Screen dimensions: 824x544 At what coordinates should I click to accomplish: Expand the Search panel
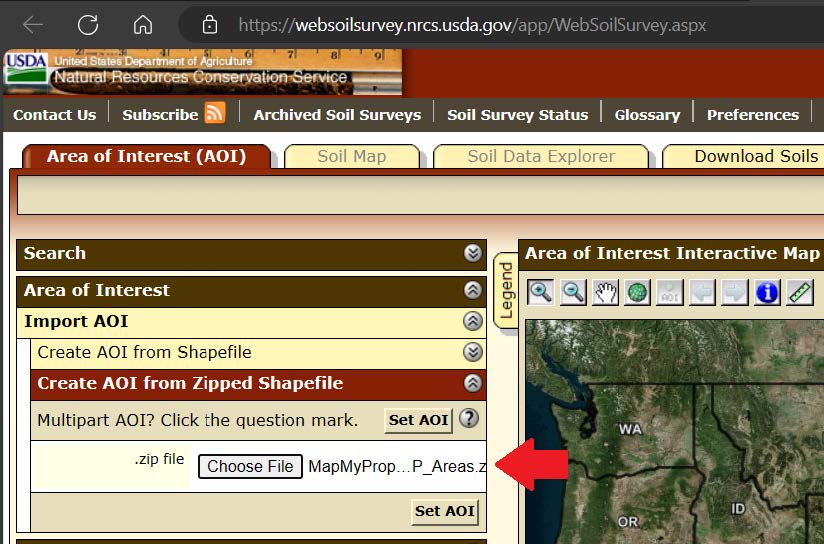(473, 254)
